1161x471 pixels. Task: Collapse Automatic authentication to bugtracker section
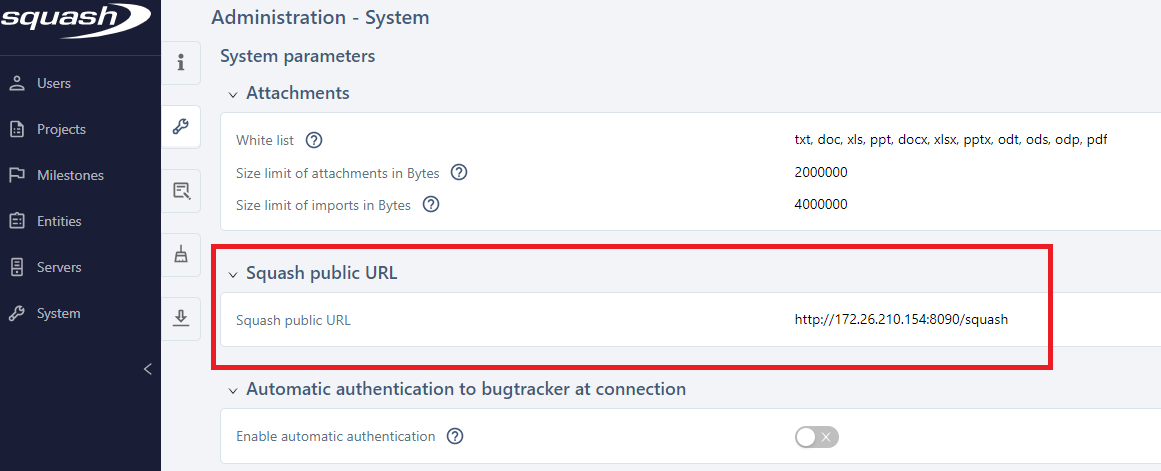[x=233, y=390]
